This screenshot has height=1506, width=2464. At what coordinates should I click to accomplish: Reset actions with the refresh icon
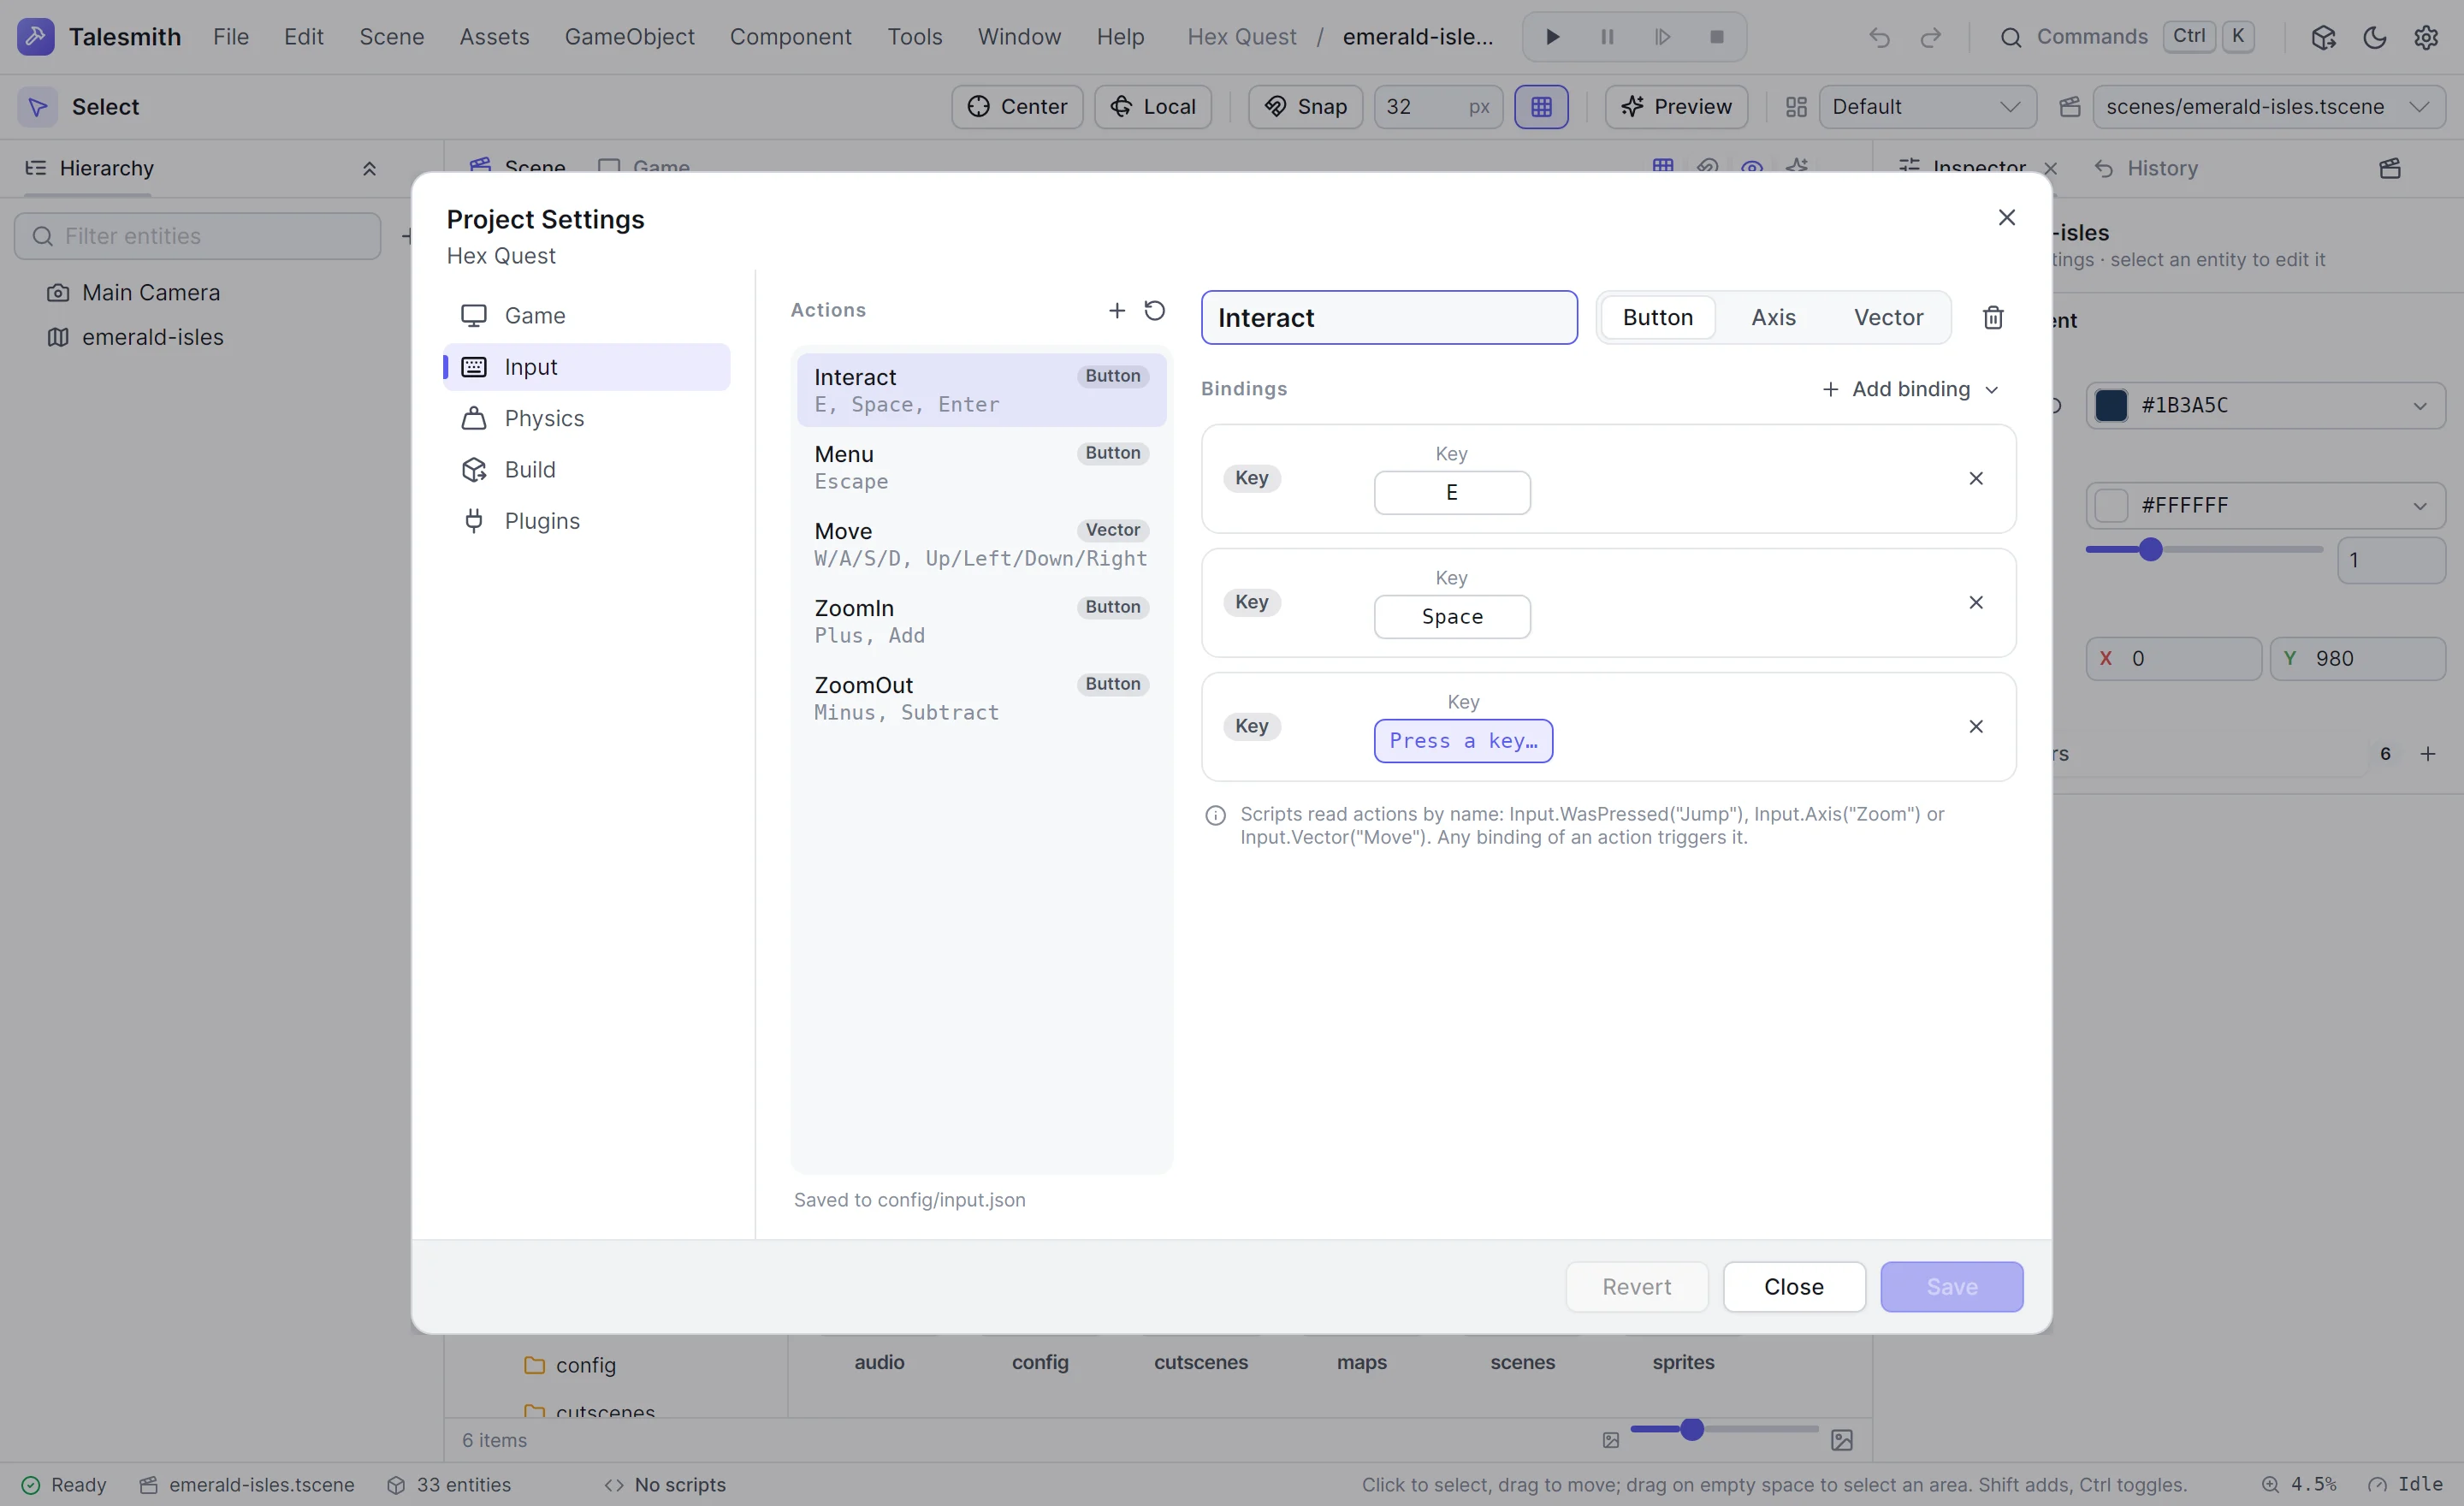[x=1154, y=310]
